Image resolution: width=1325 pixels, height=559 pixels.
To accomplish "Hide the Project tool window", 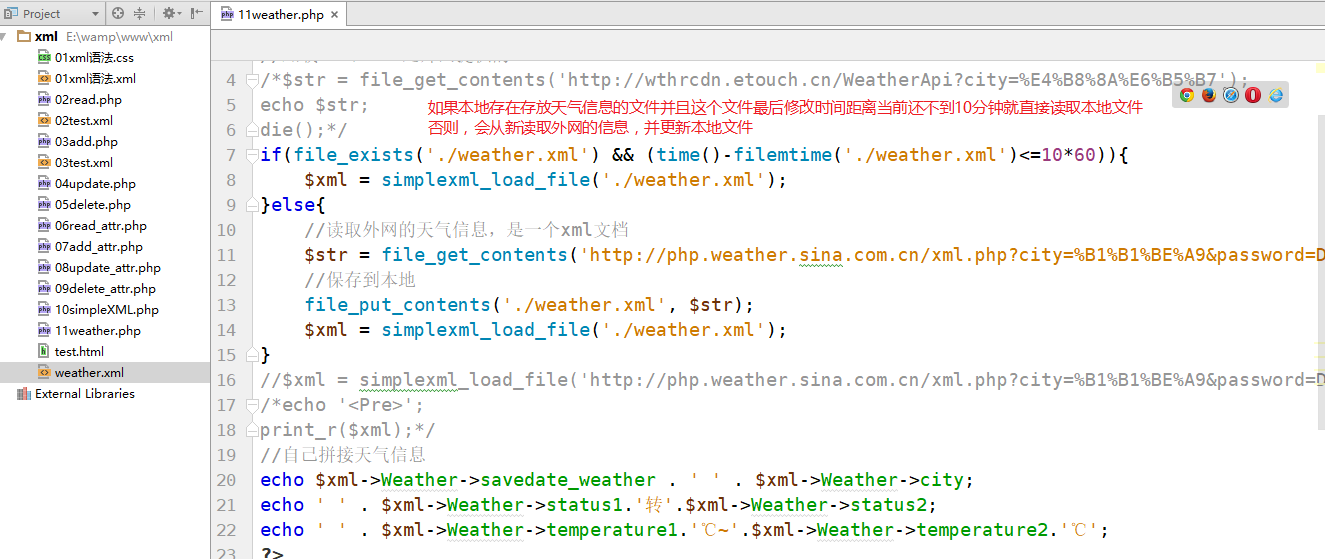I will [196, 13].
